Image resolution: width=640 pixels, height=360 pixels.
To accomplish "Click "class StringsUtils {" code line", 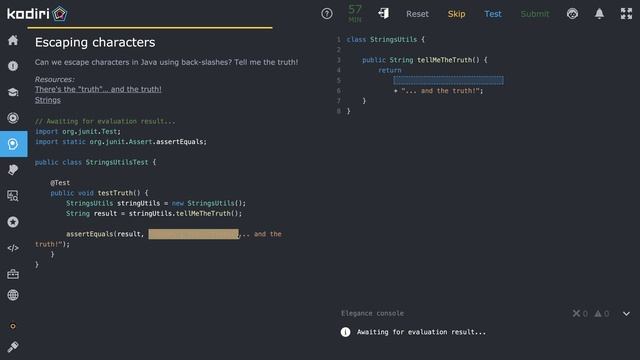I will (x=386, y=40).
